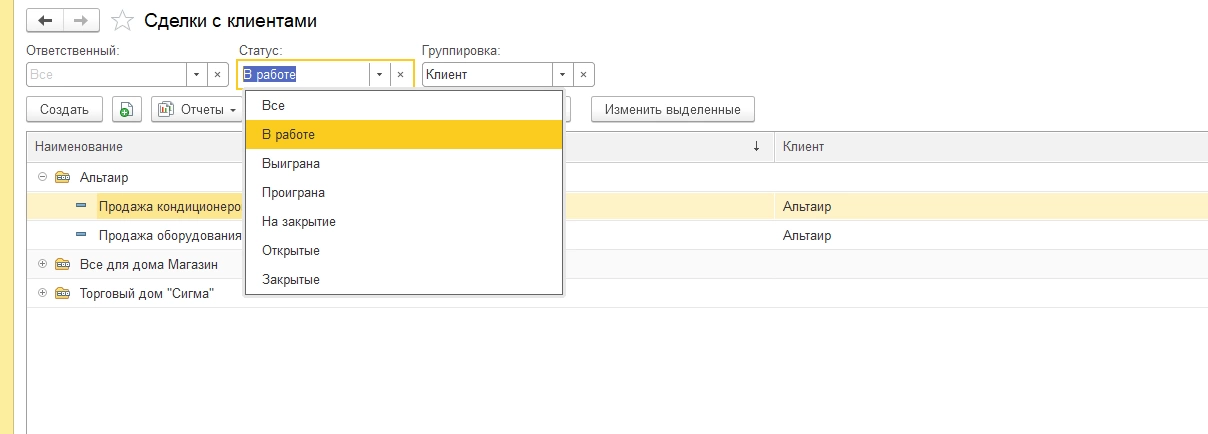This screenshot has width=1208, height=434.
Task: Clear the Ответственный field with X
Action: tap(217, 75)
